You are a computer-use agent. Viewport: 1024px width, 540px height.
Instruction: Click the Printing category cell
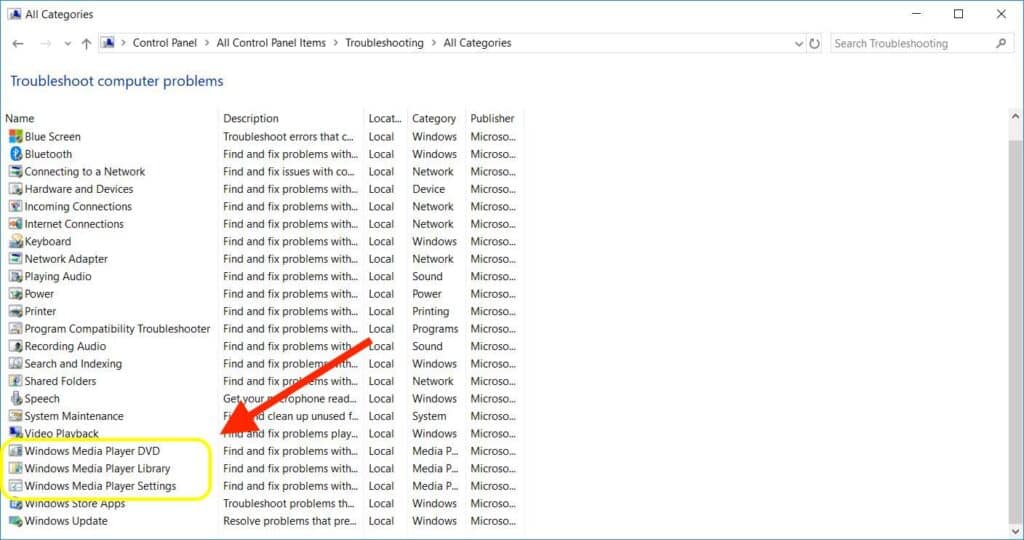tap(430, 311)
